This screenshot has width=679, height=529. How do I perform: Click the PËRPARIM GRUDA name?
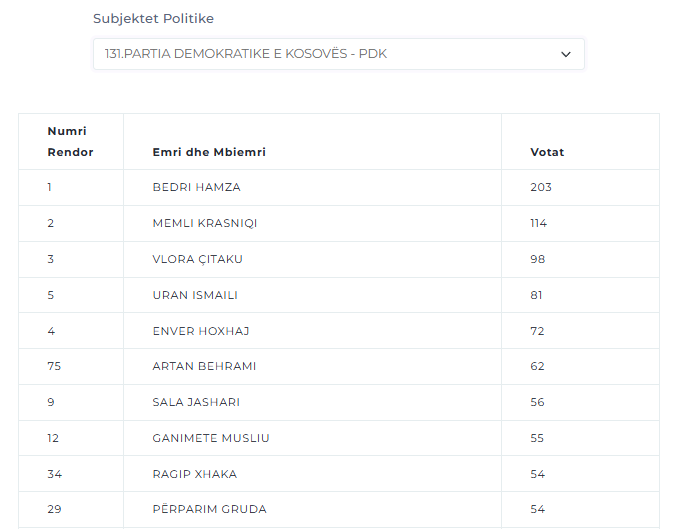click(x=210, y=509)
